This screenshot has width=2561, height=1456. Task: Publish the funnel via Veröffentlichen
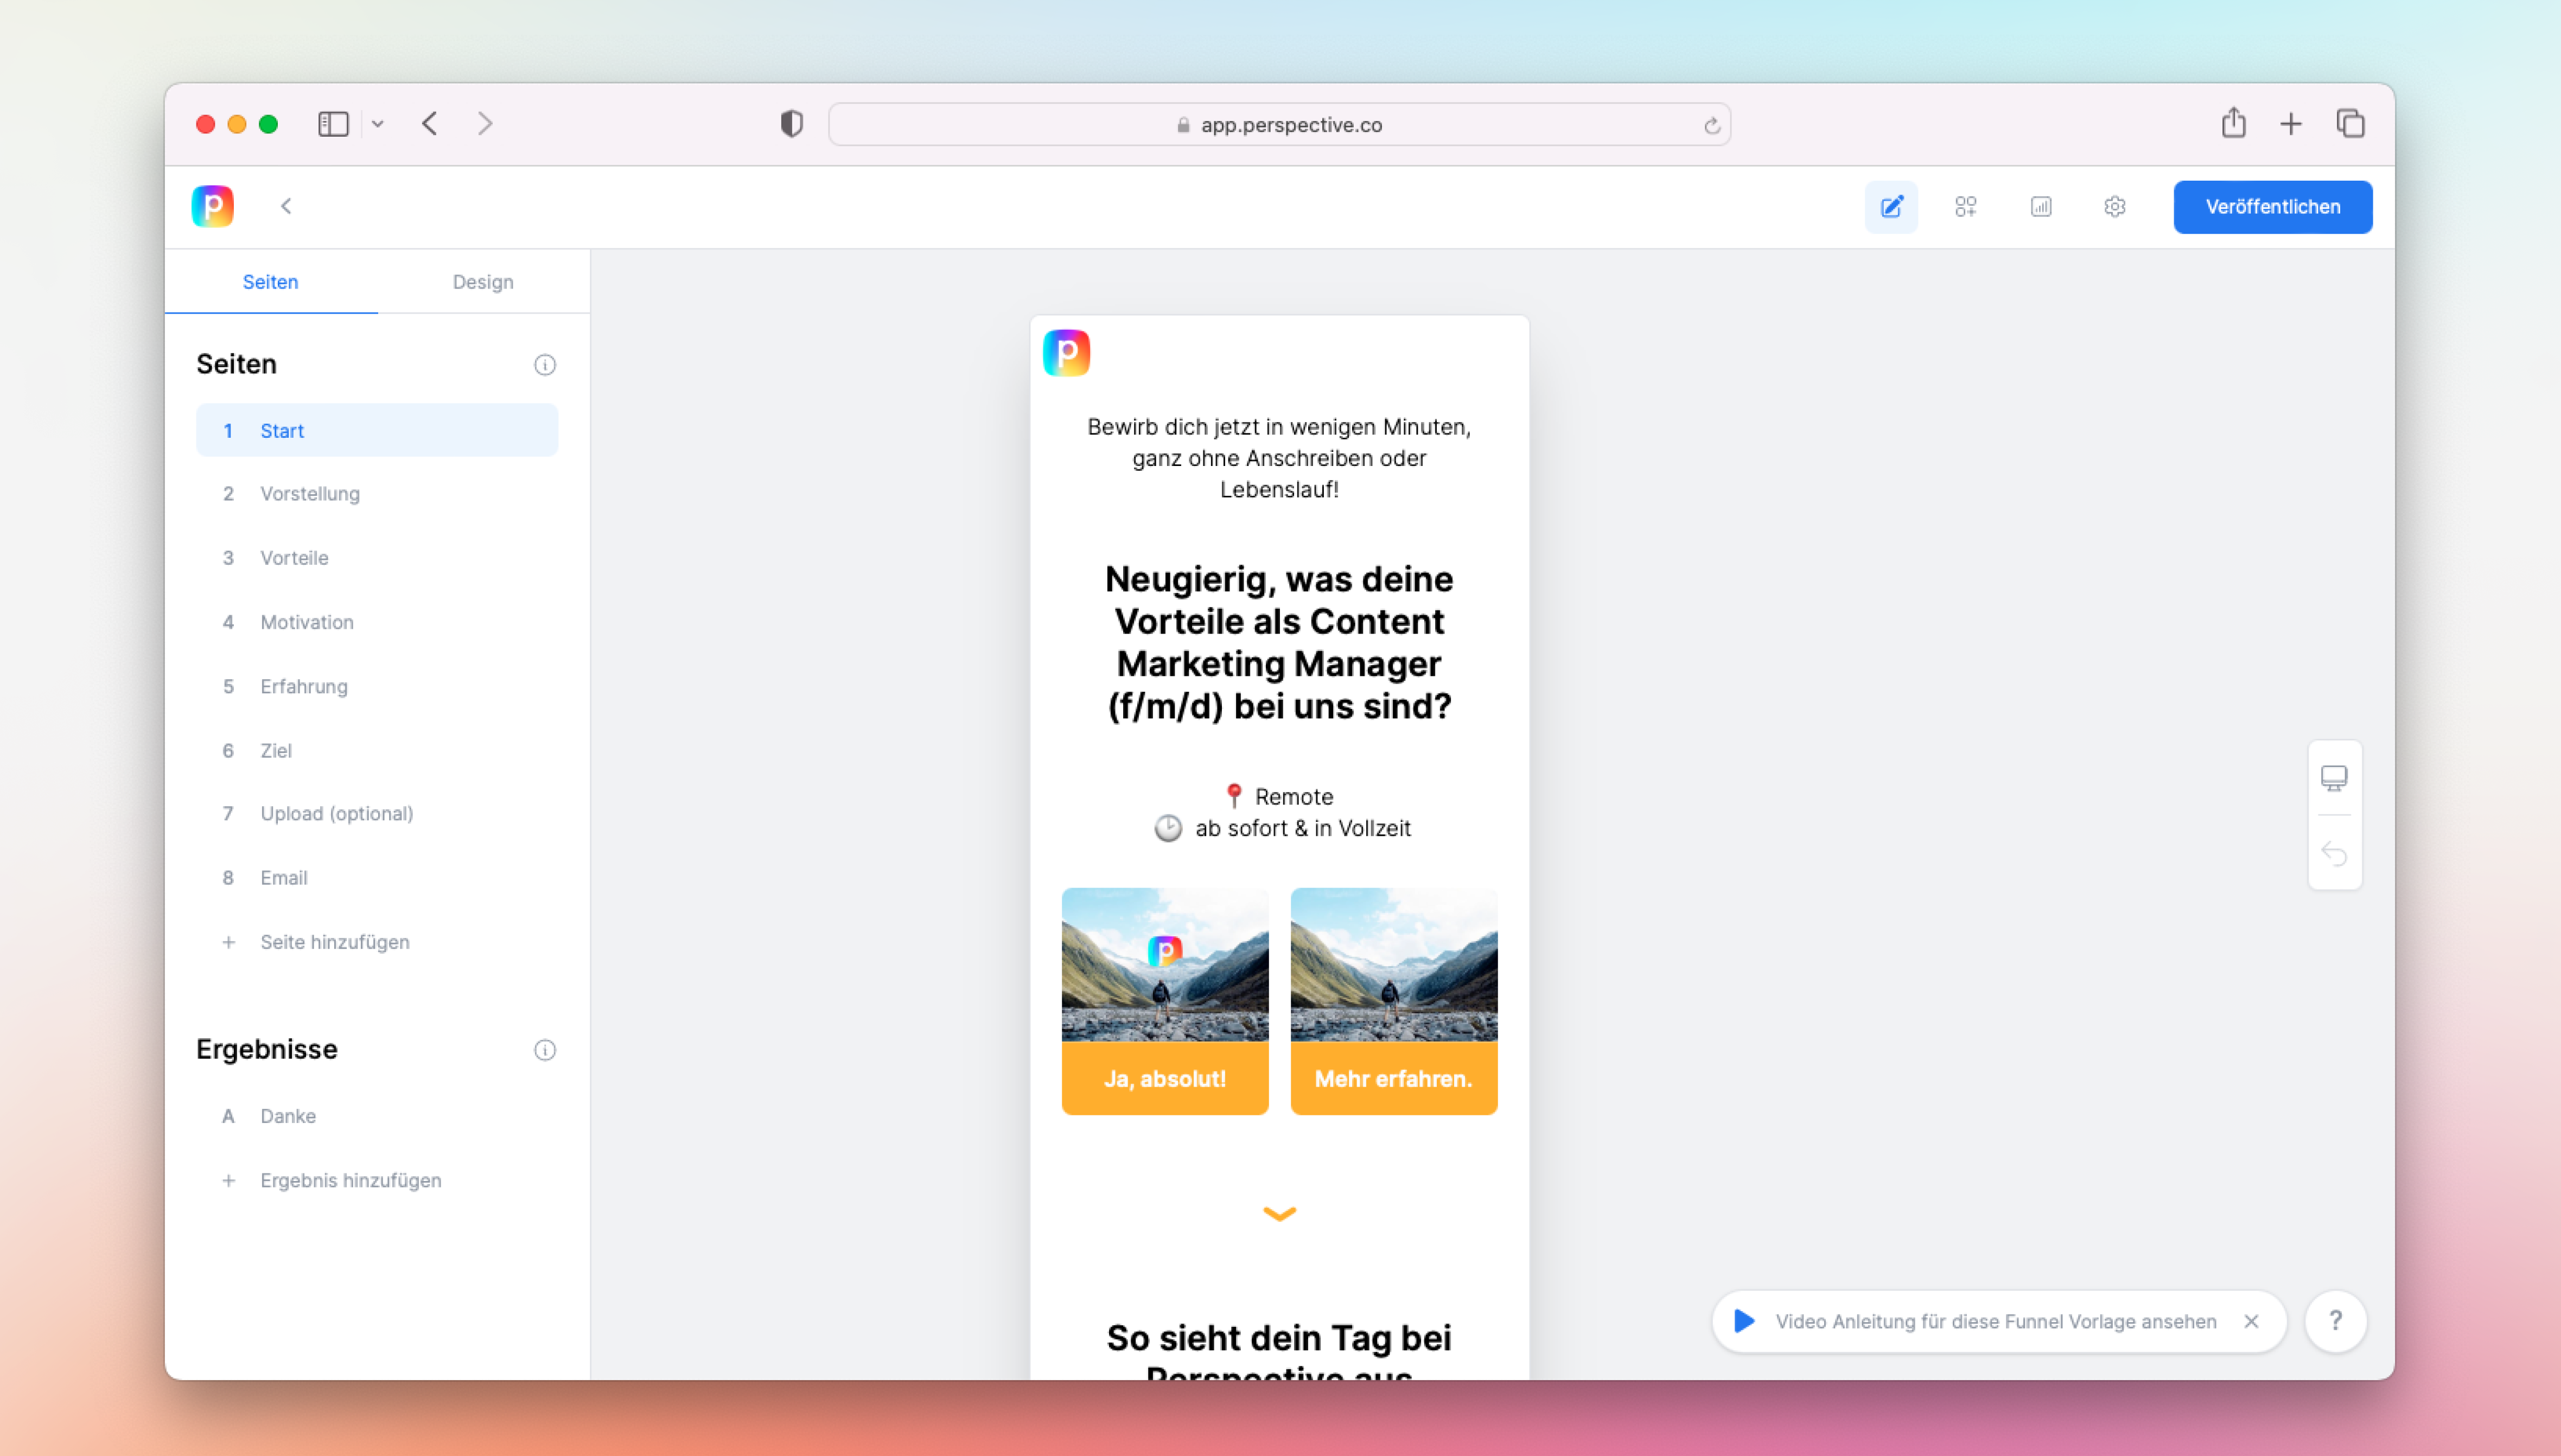click(x=2272, y=206)
